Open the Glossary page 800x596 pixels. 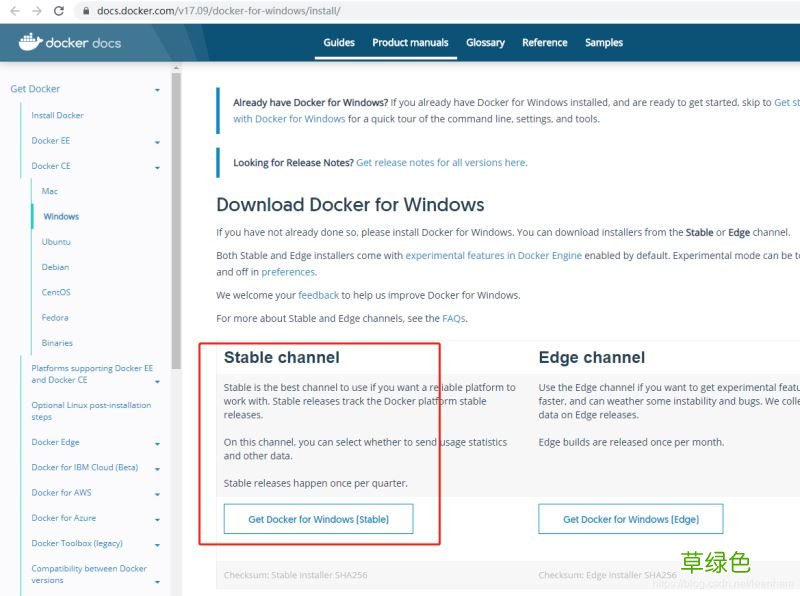pyautogui.click(x=485, y=43)
